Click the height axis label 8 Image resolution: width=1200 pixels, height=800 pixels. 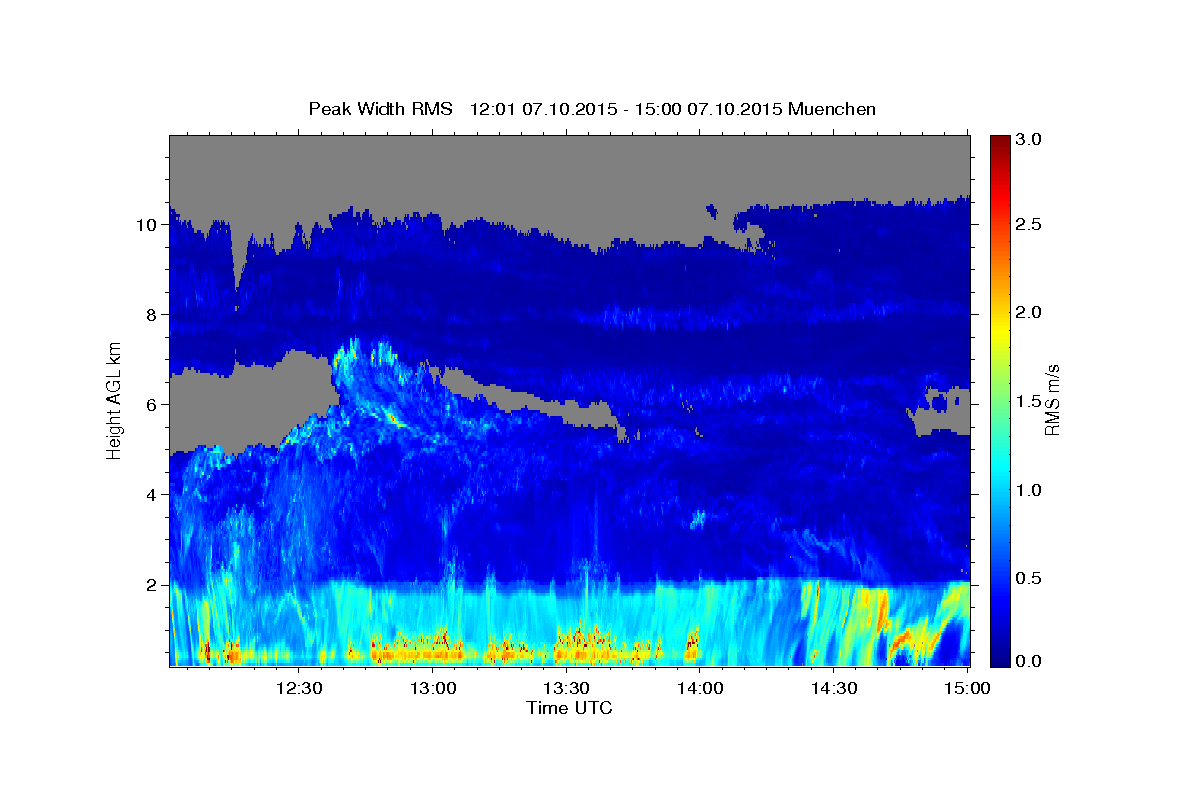(153, 315)
